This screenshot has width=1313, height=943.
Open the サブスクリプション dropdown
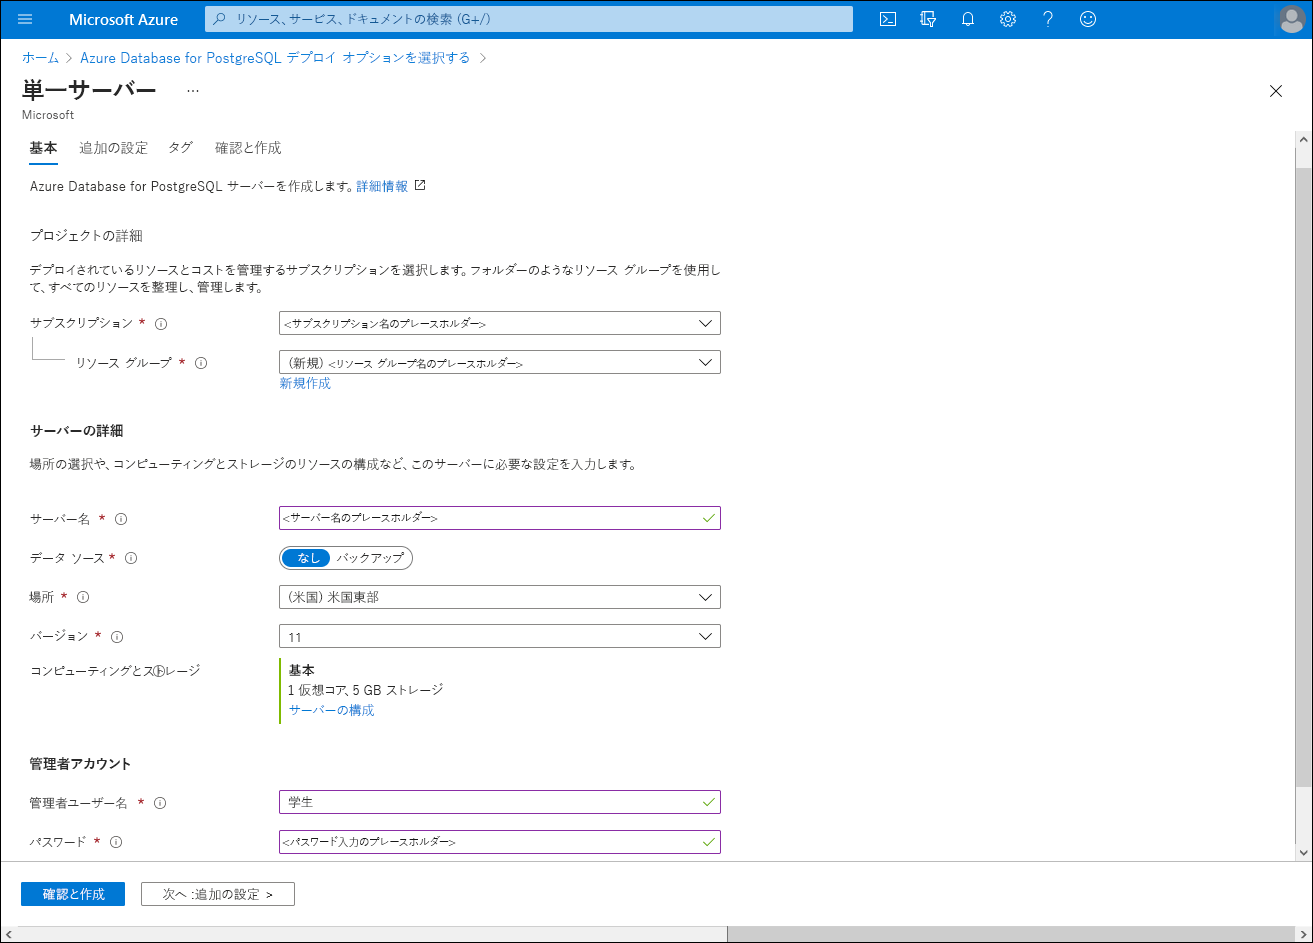tap(500, 324)
